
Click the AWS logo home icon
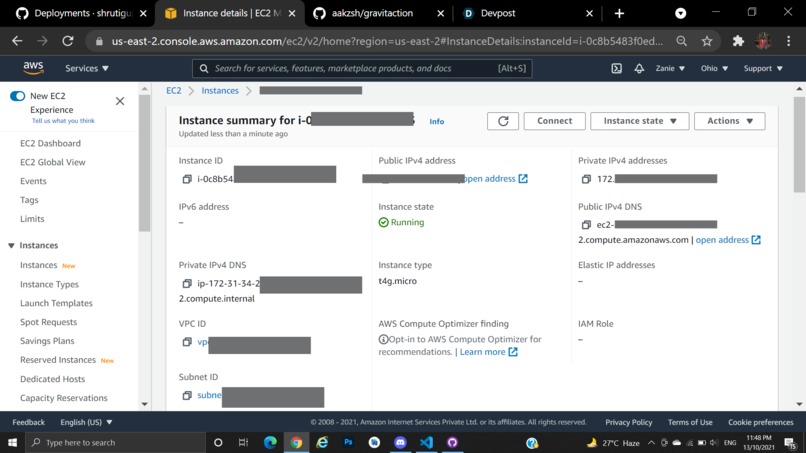tap(33, 68)
